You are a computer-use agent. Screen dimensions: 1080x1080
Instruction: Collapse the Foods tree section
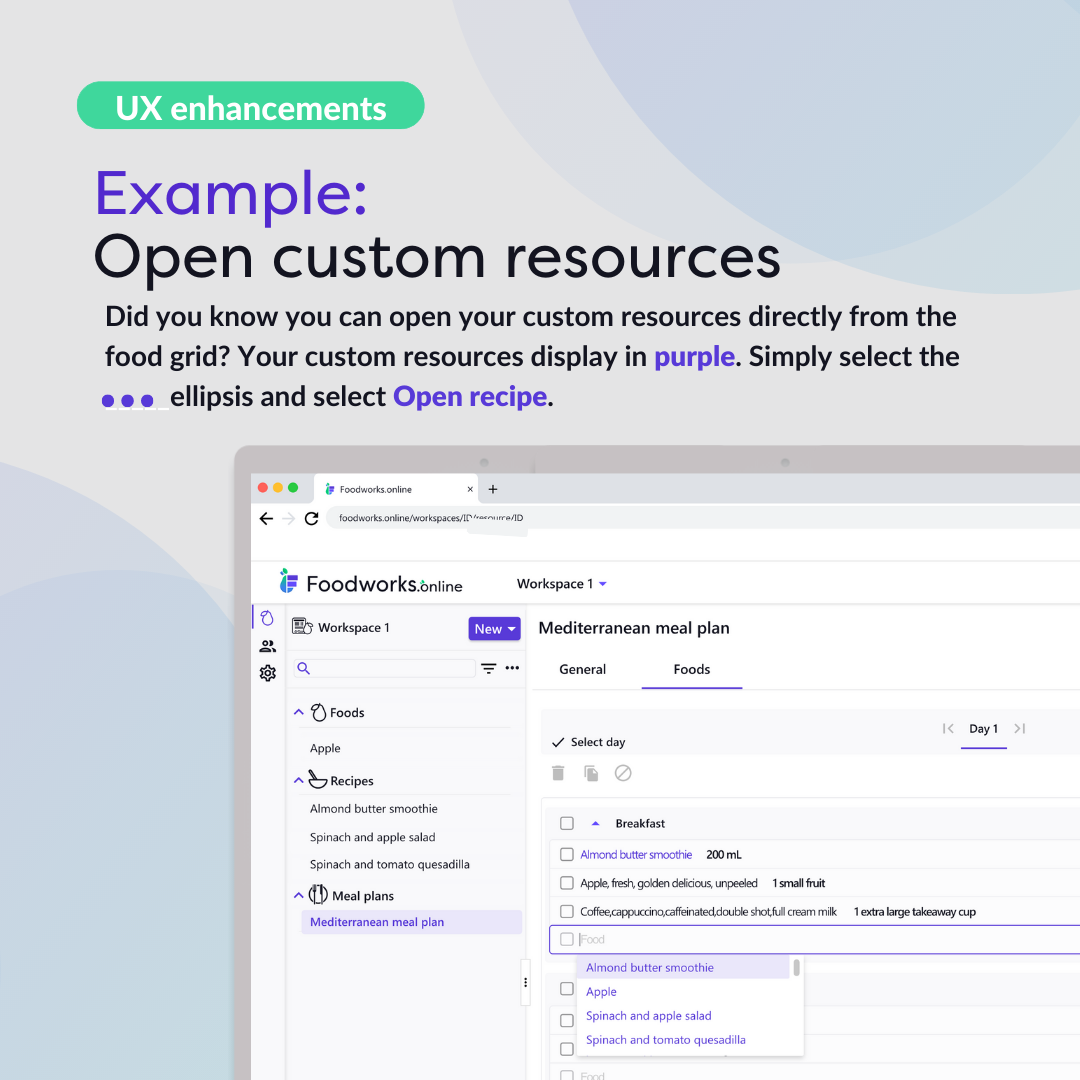click(299, 712)
